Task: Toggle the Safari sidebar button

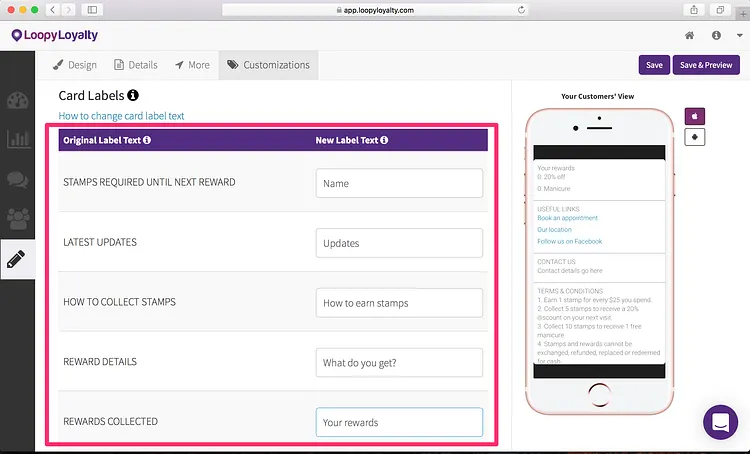Action: pyautogui.click(x=92, y=10)
